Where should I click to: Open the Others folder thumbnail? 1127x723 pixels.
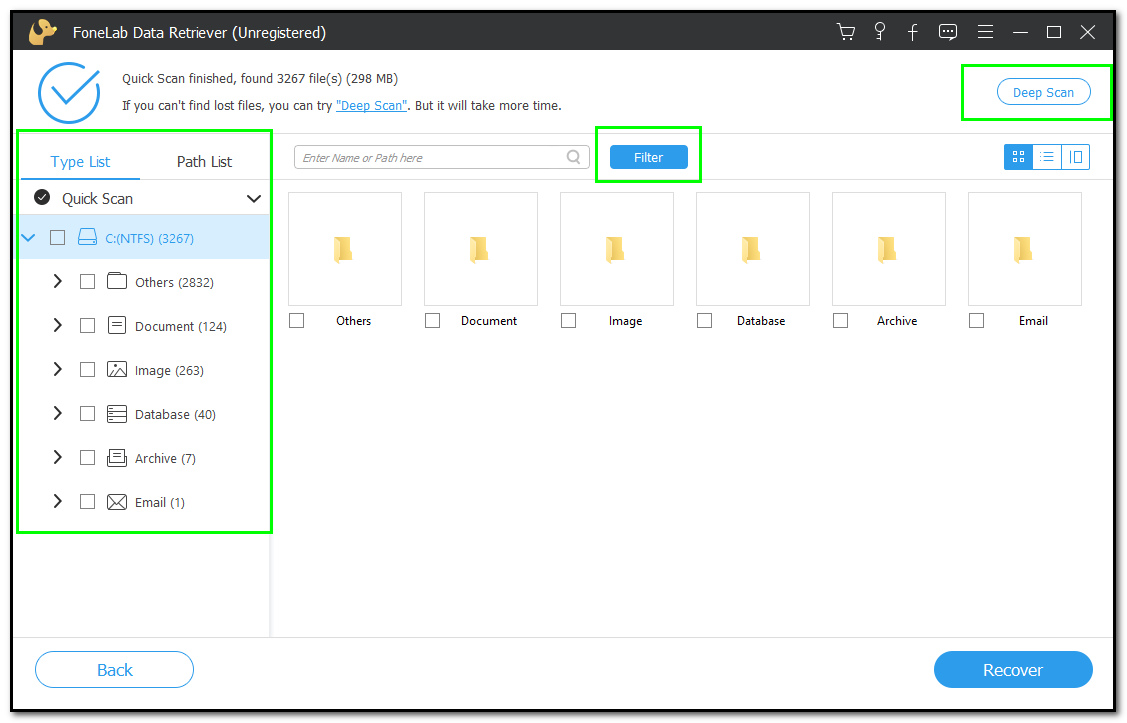pos(345,249)
